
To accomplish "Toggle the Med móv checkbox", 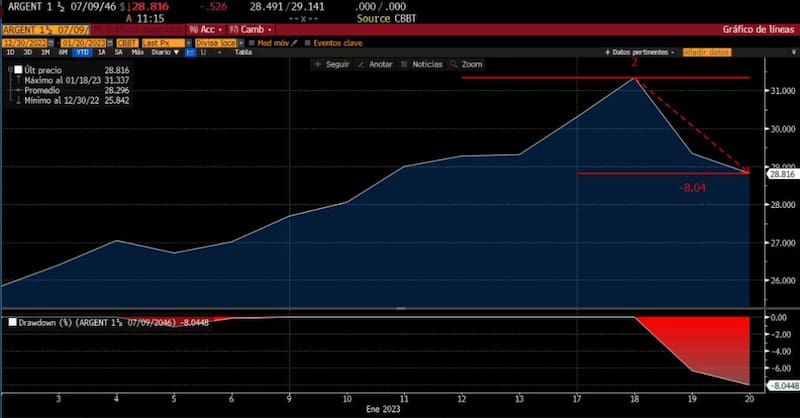I will point(253,43).
